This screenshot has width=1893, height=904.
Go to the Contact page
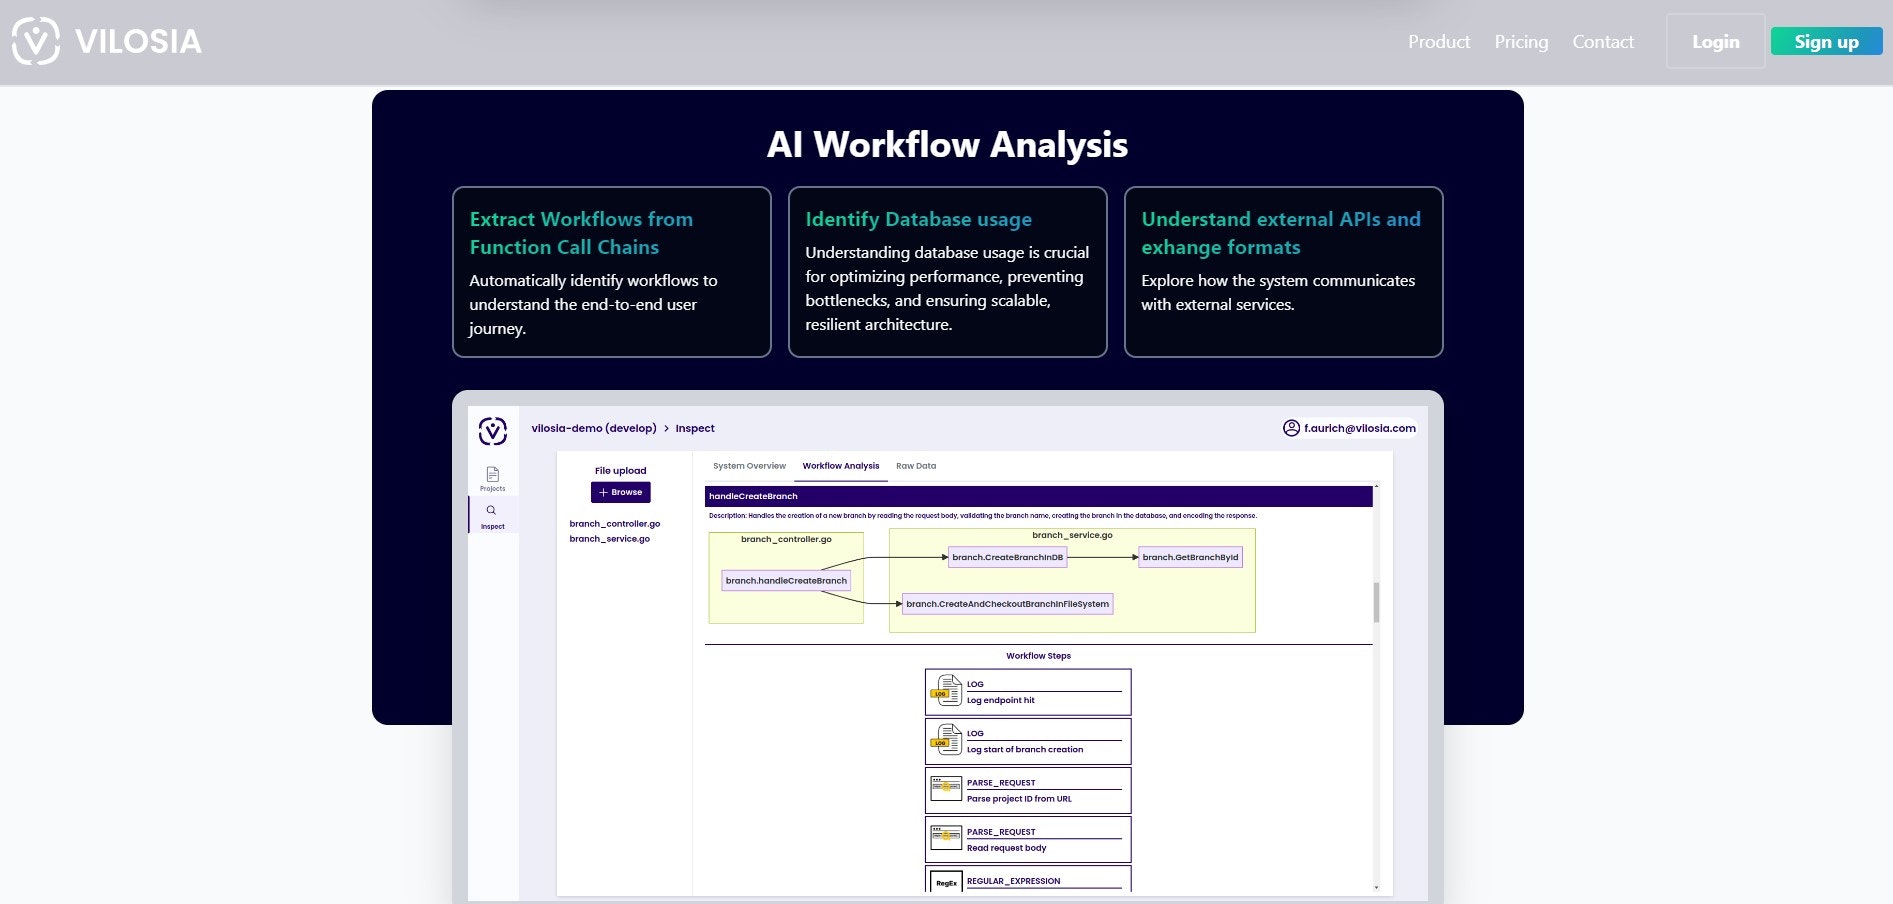coord(1603,42)
